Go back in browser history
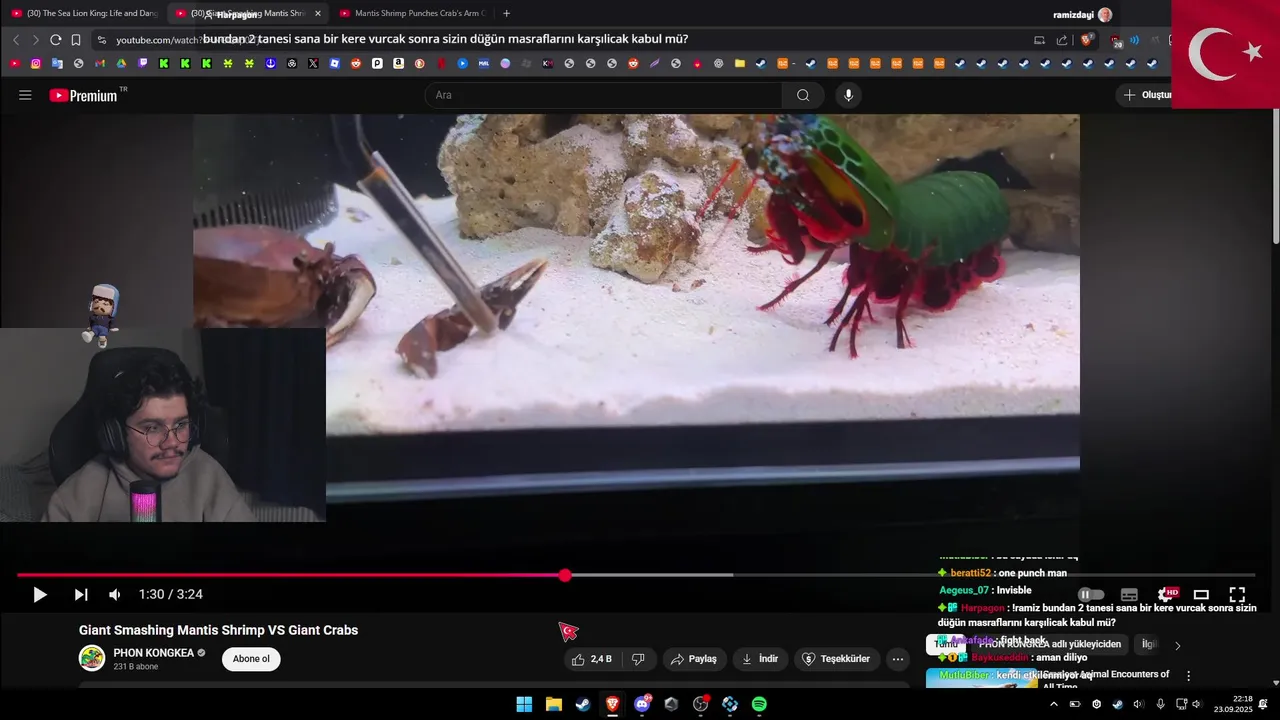 point(16,40)
